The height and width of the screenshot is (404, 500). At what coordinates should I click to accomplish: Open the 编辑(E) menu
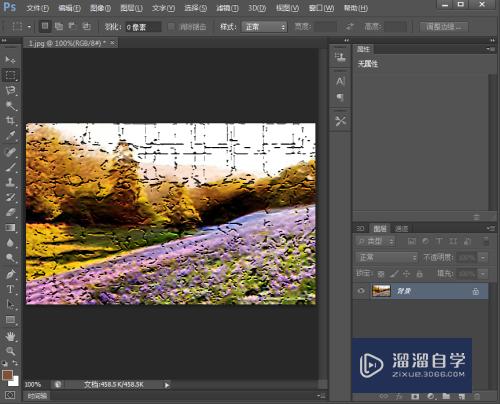69,8
